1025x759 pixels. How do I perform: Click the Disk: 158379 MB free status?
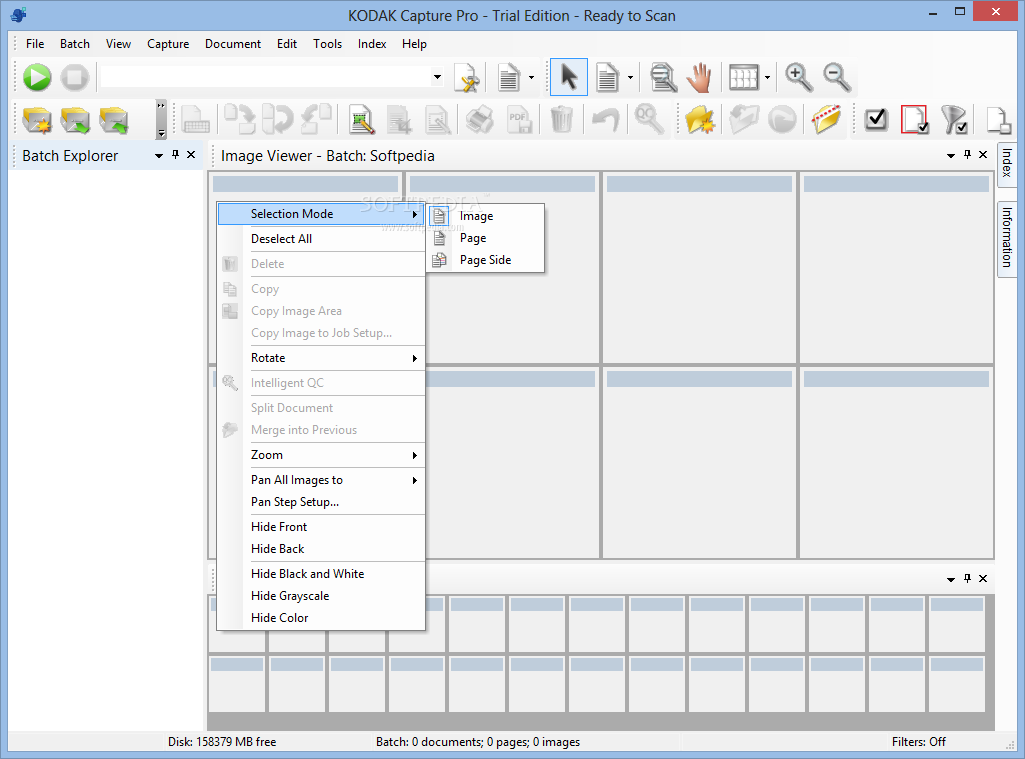(x=222, y=742)
